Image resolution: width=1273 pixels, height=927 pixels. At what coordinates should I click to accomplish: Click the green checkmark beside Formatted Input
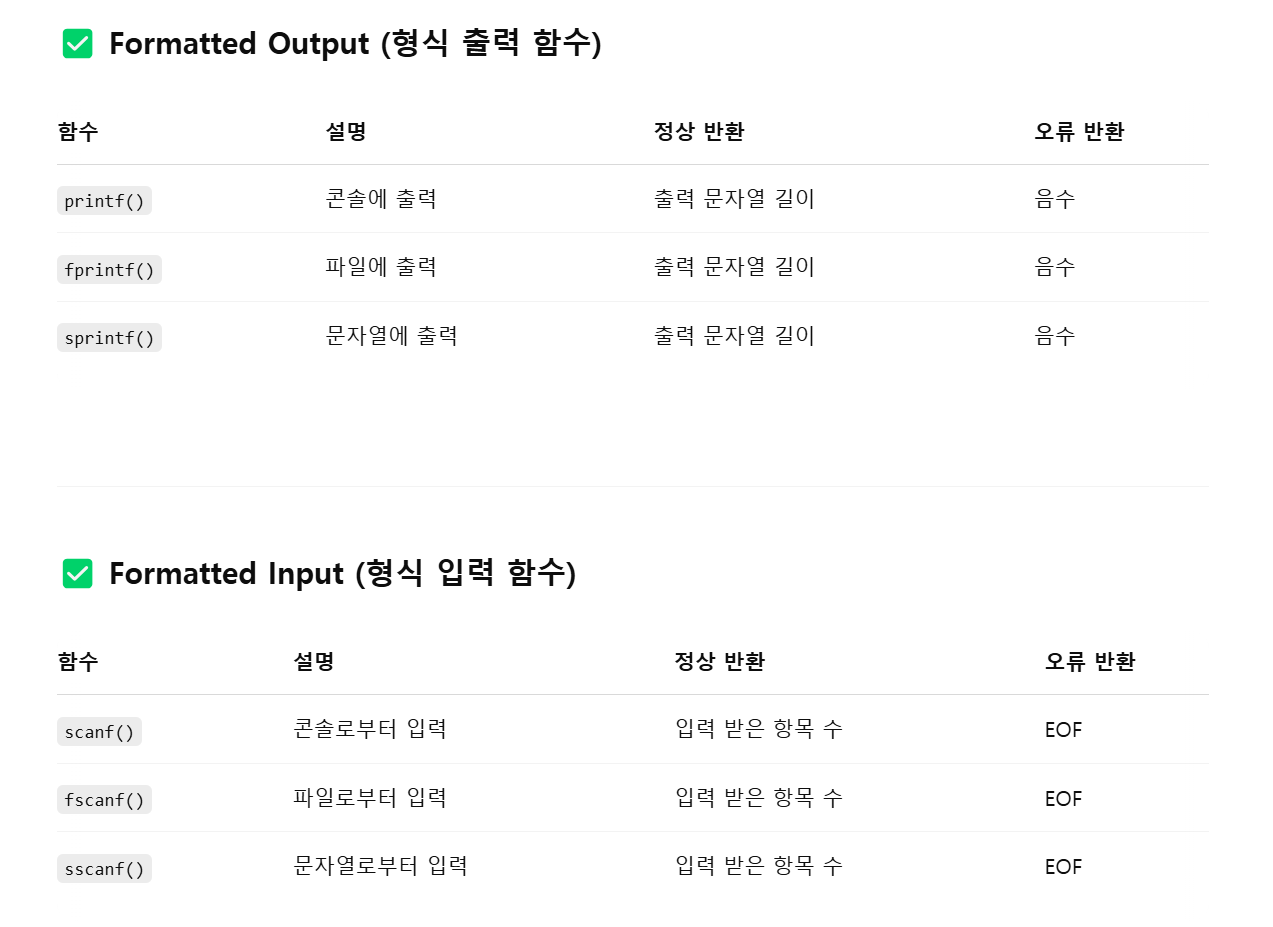point(77,574)
